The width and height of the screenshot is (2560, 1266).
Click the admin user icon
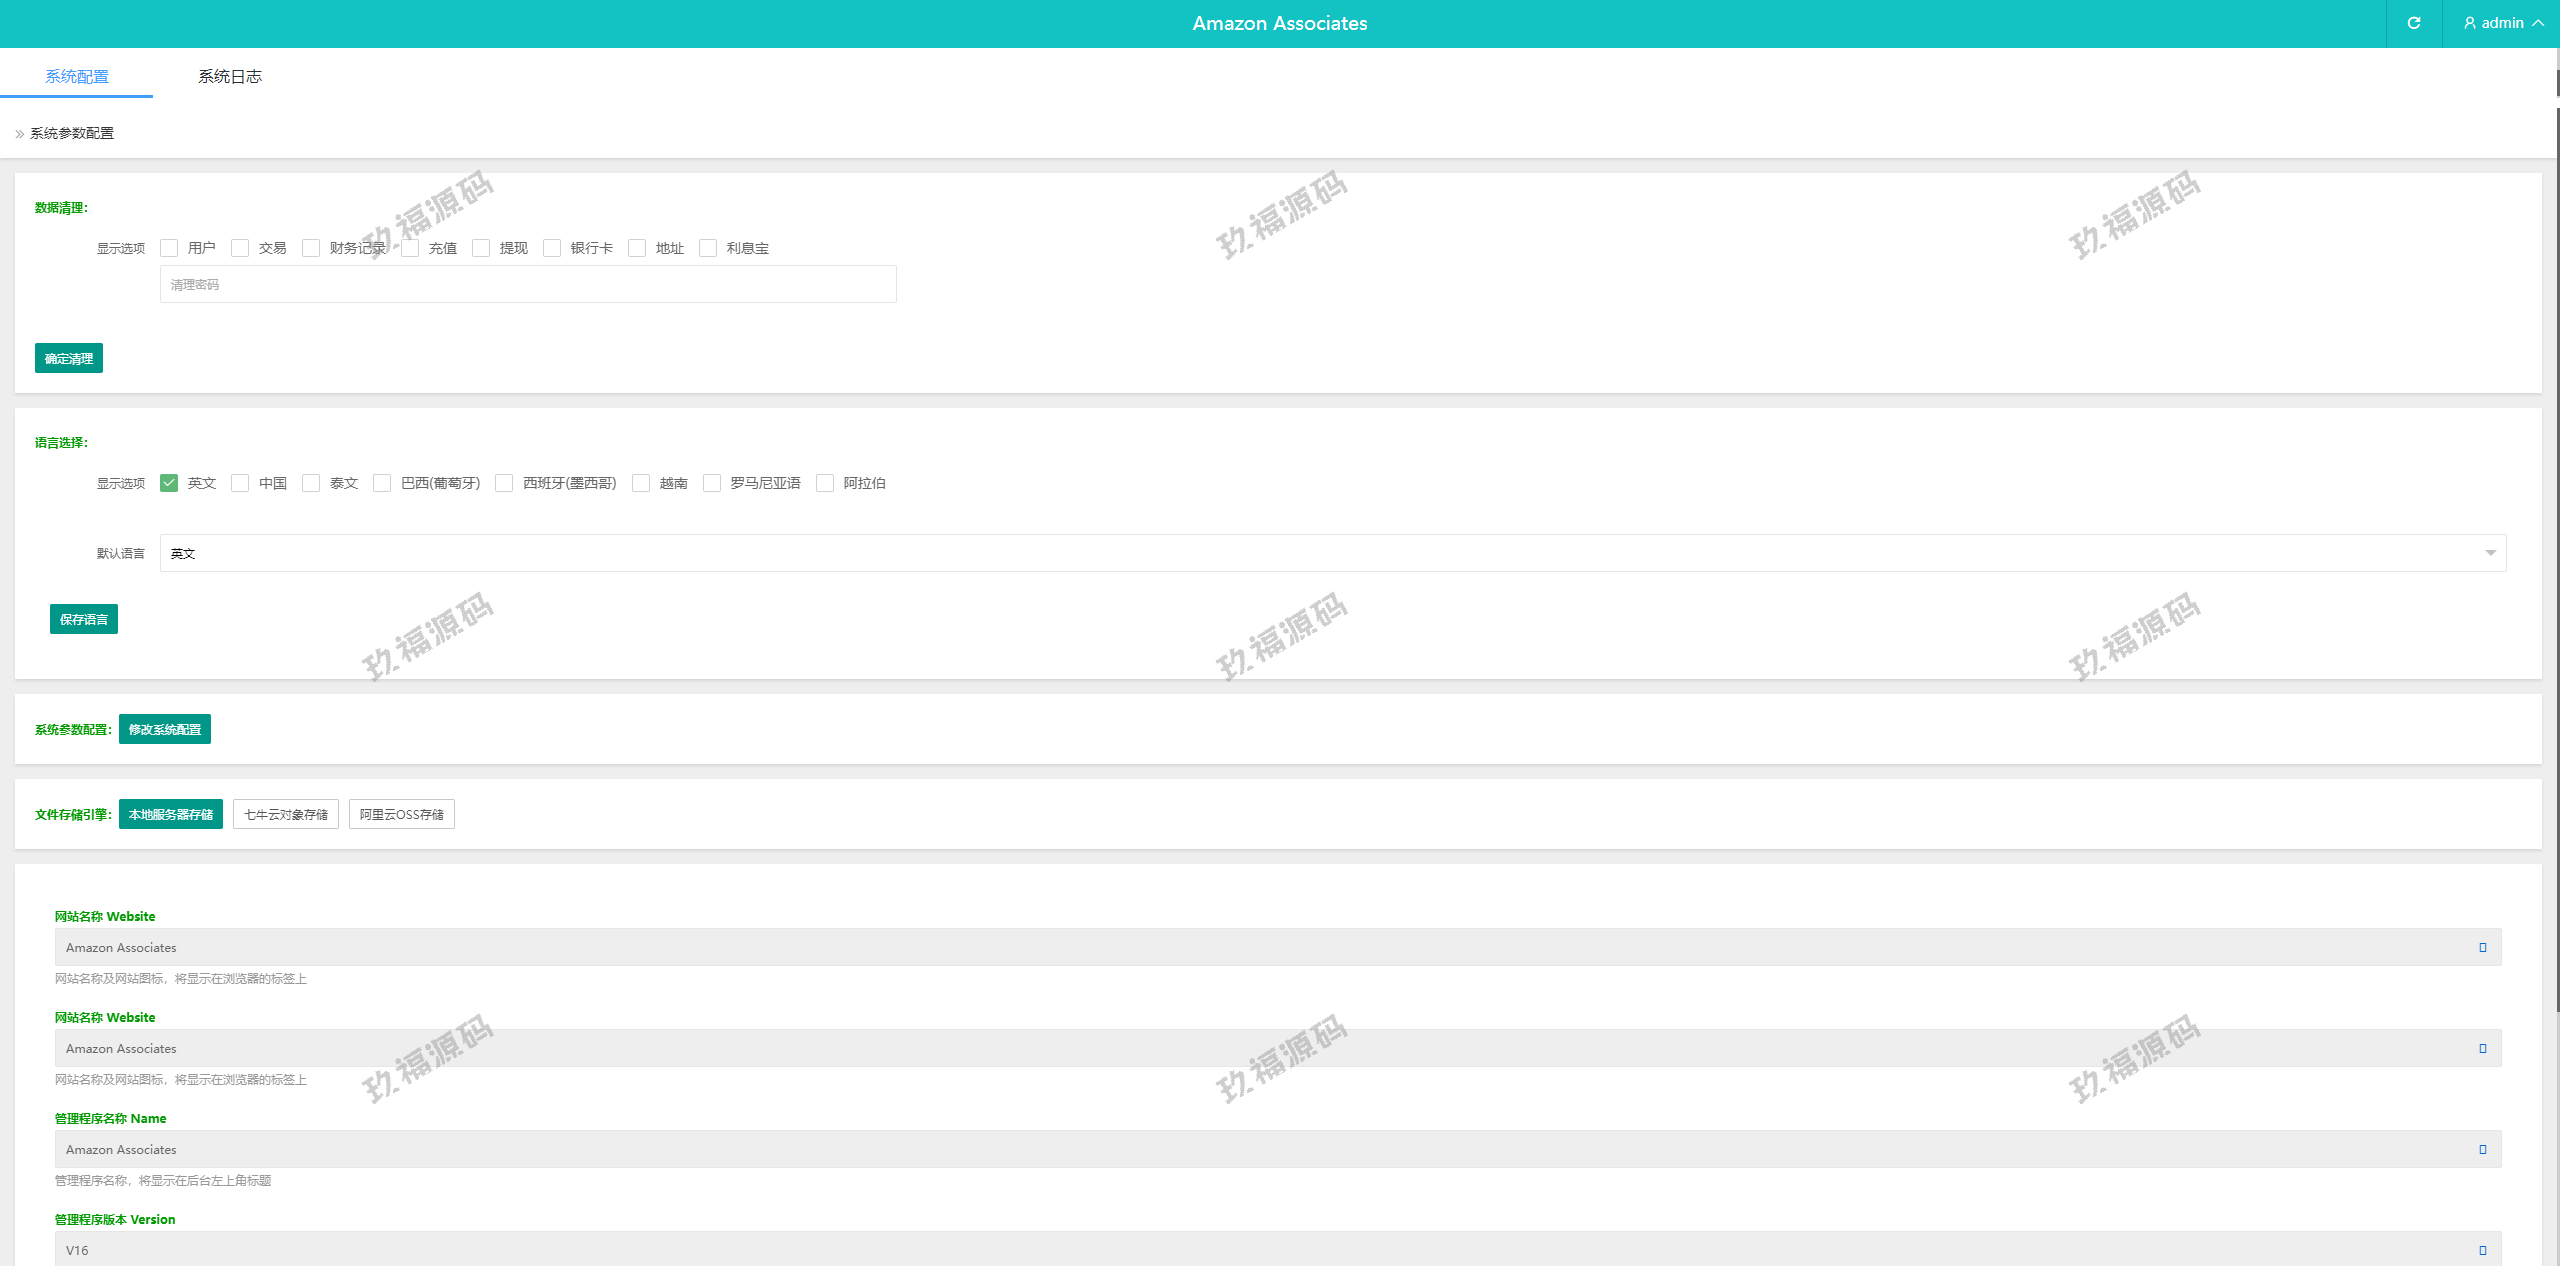coord(2469,23)
